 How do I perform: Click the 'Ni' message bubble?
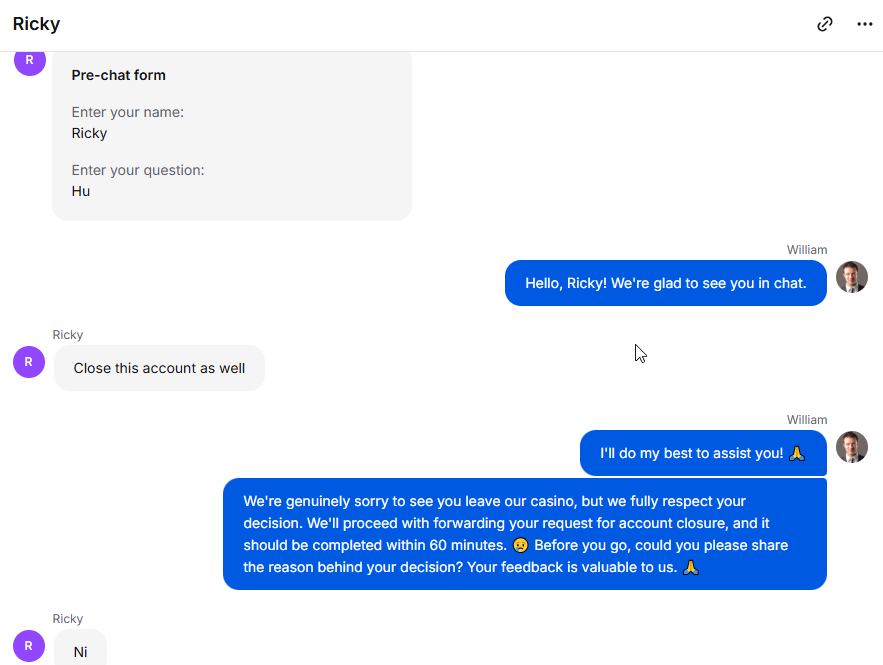click(x=81, y=649)
